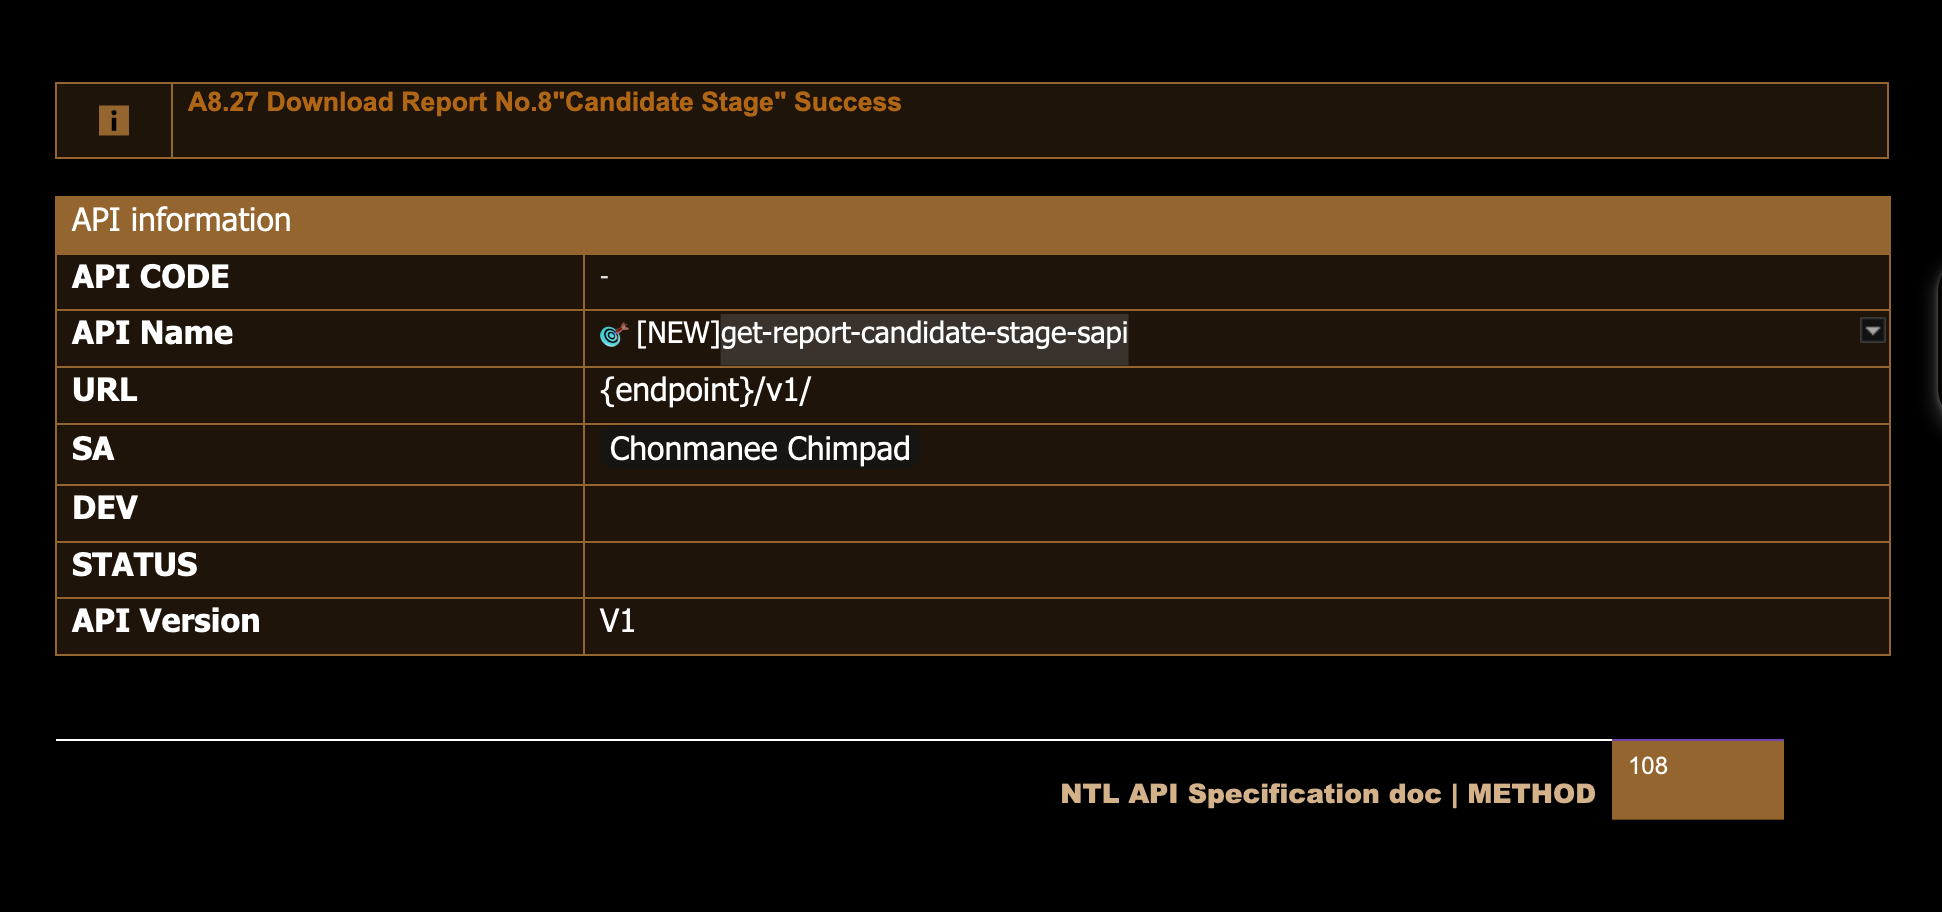The height and width of the screenshot is (912, 1942).
Task: Click the page number 108 box
Action: (x=1697, y=780)
